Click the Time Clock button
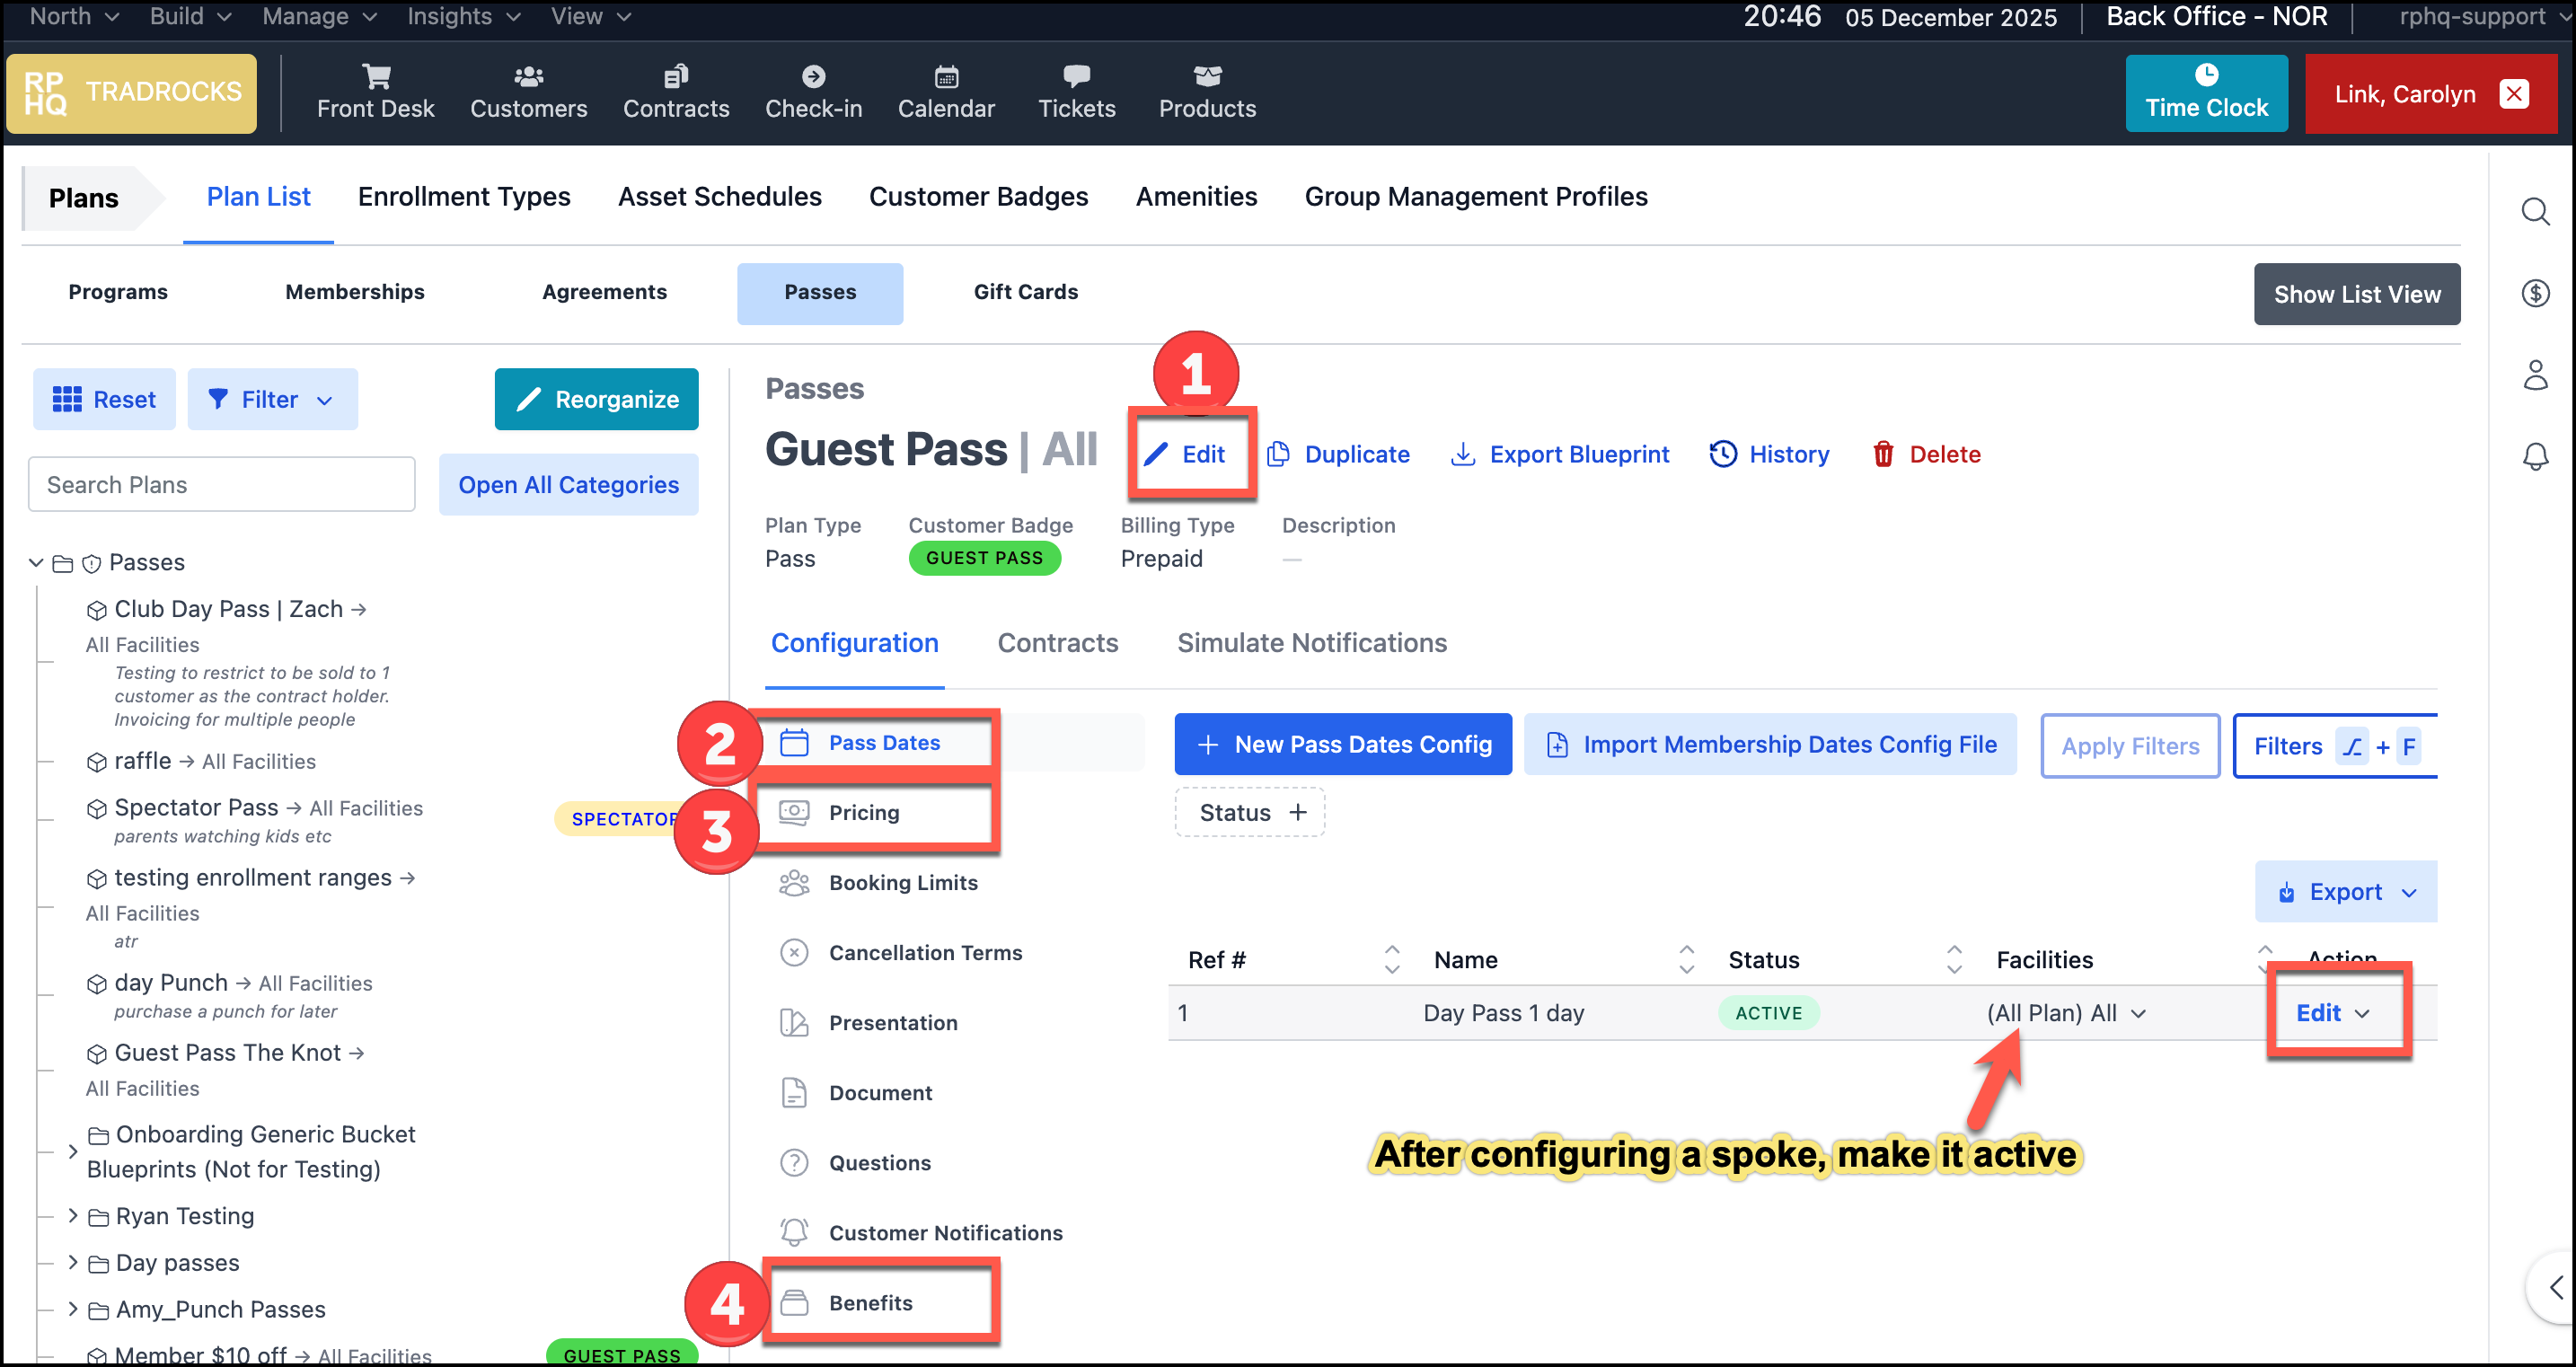The image size is (2576, 1367). pos(2205,93)
